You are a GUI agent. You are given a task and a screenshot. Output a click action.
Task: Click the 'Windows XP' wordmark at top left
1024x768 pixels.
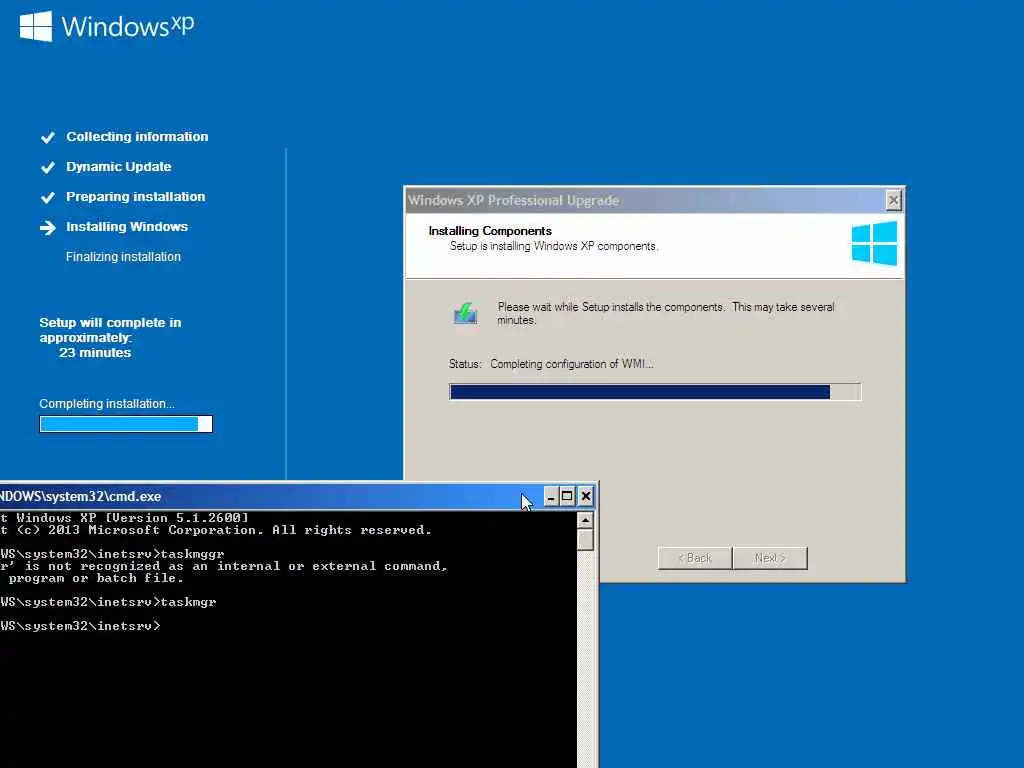(127, 26)
